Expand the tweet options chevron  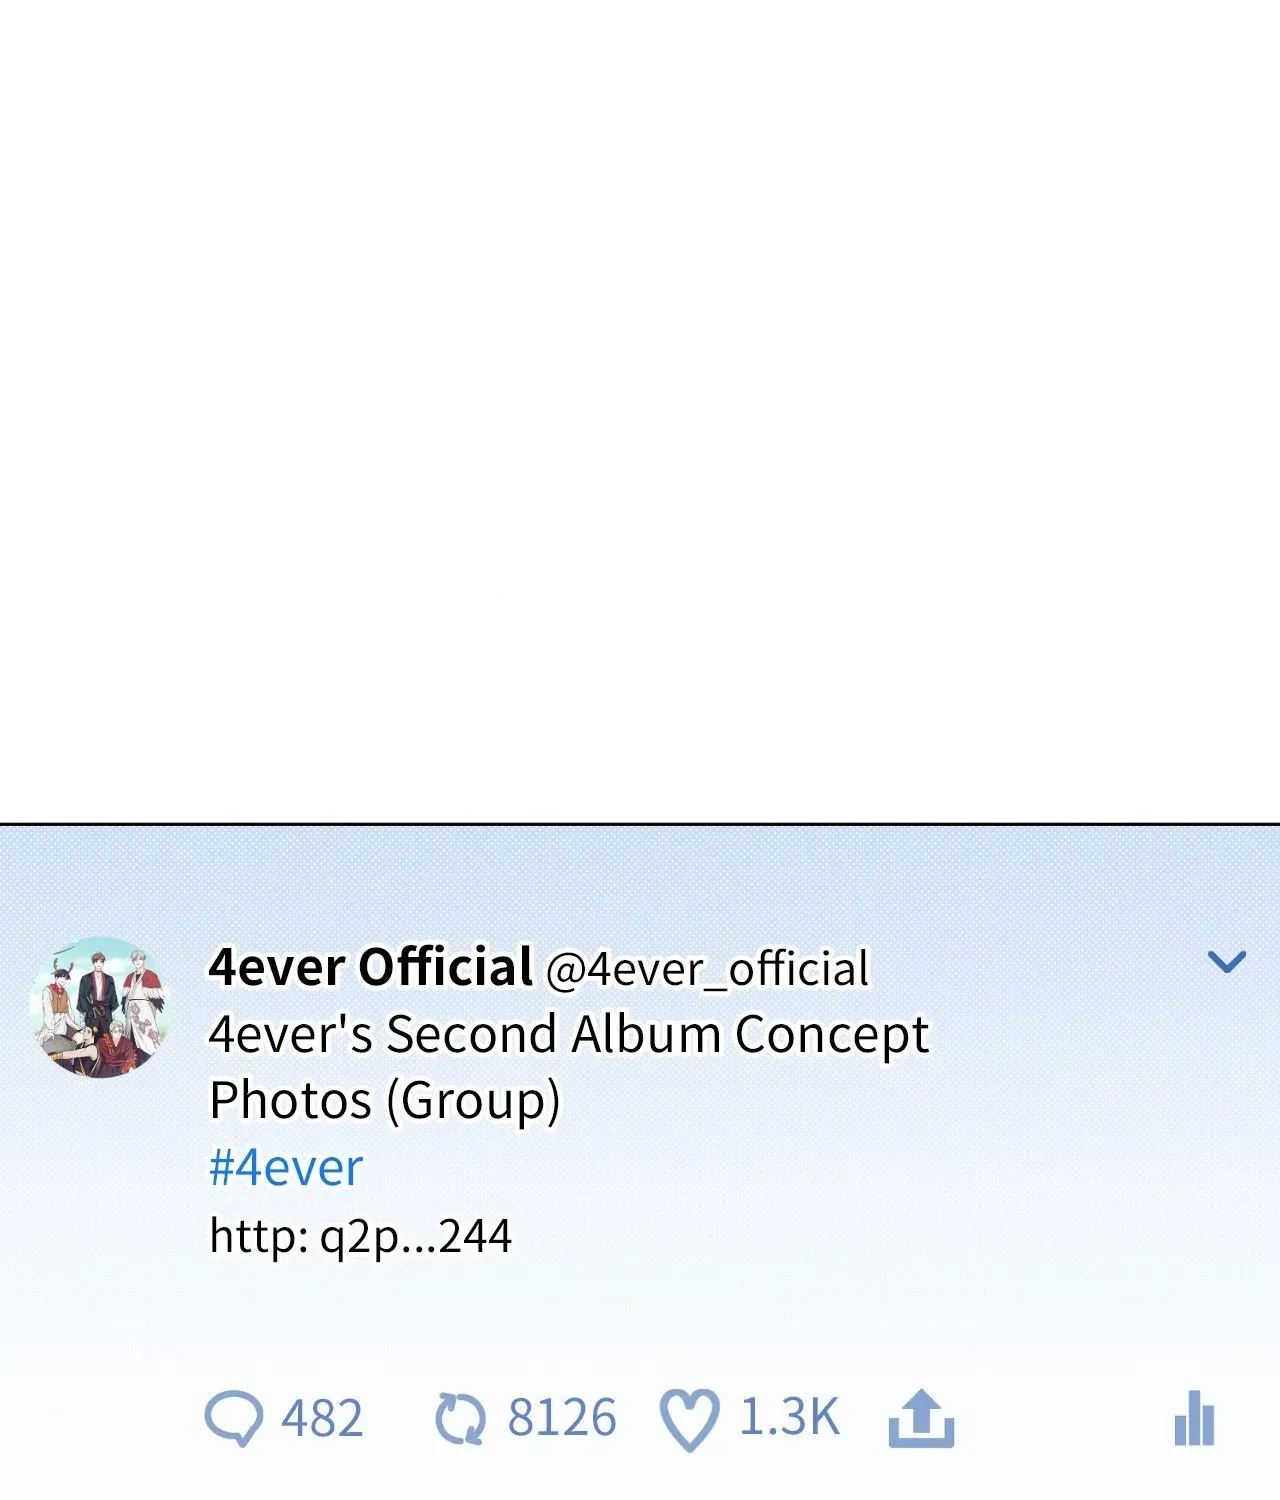pos(1227,962)
